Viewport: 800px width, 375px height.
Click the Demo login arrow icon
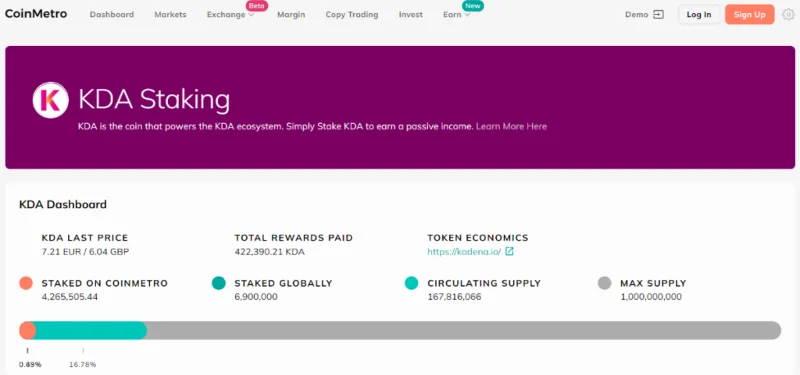(x=659, y=15)
